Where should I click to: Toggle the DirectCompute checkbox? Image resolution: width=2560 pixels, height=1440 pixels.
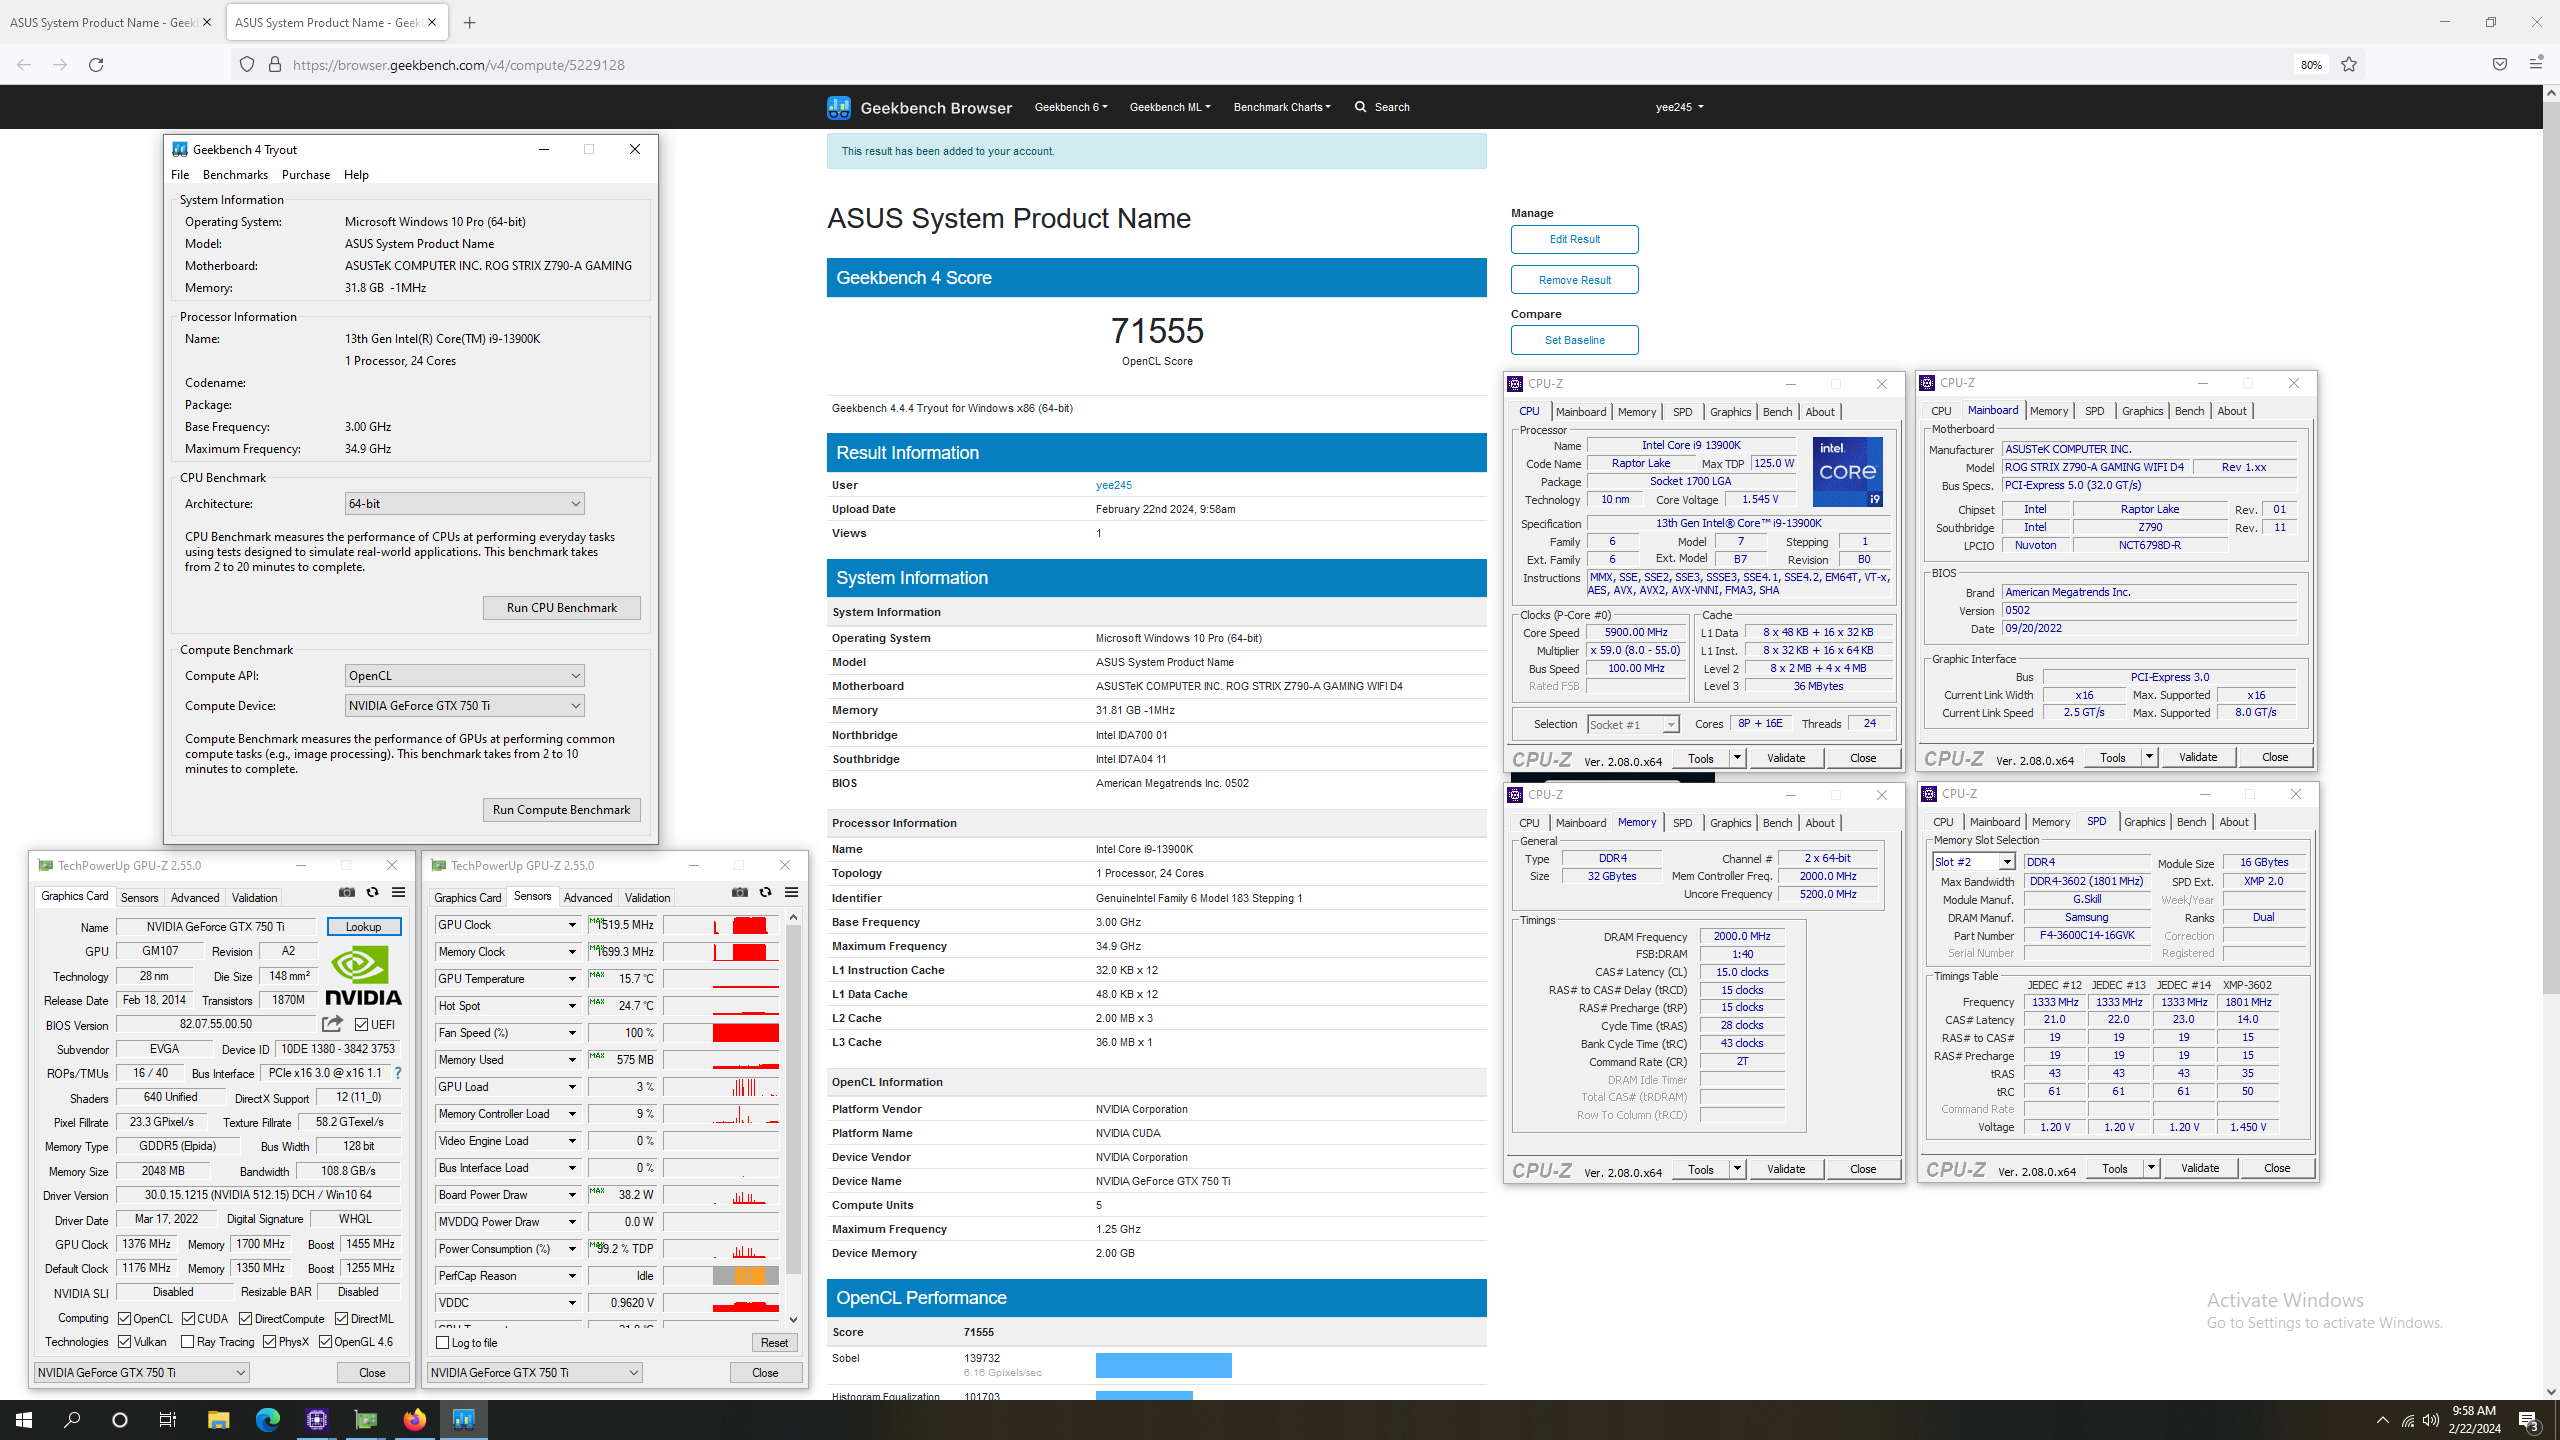point(245,1319)
